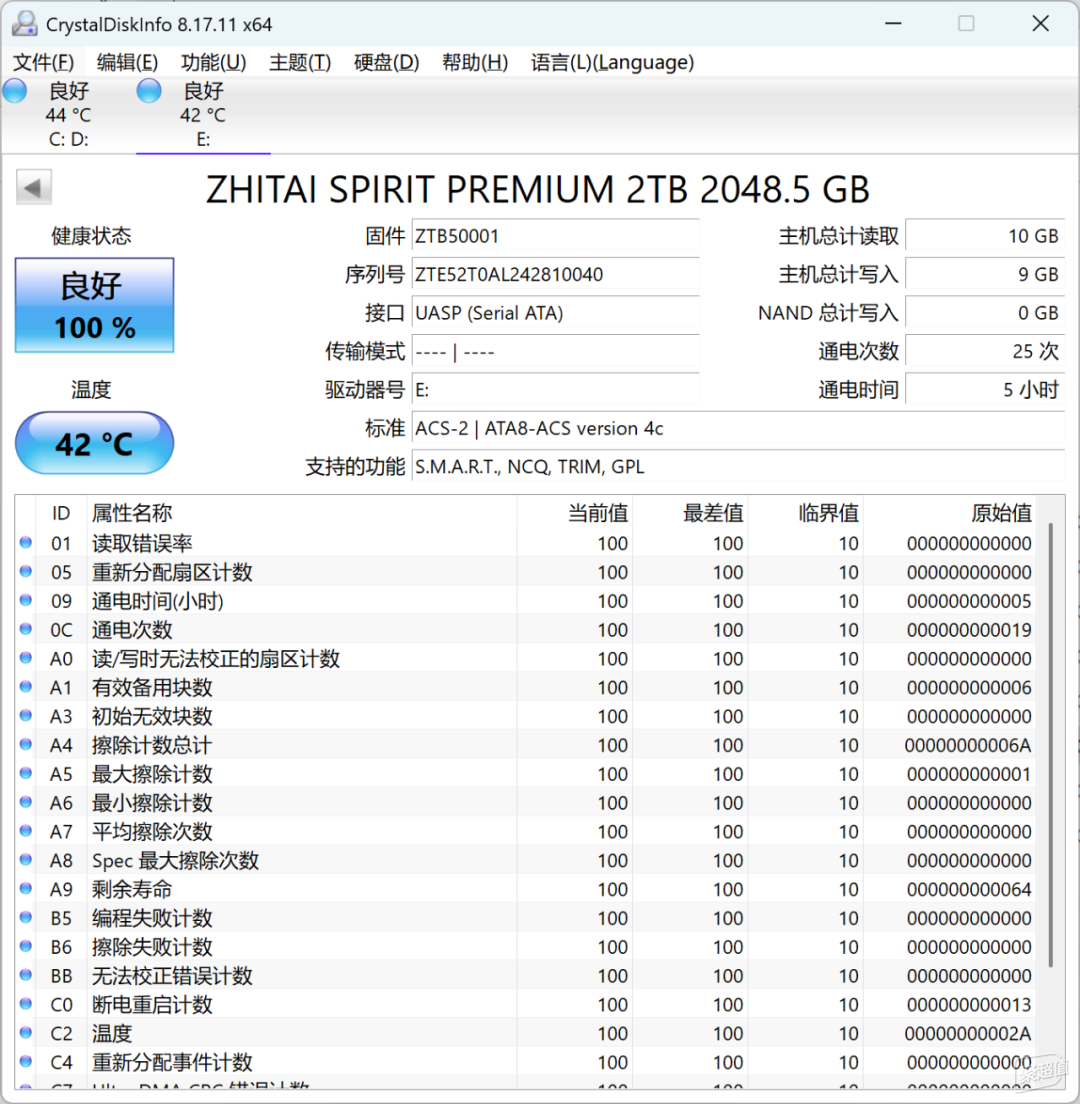Click the NAND total writes value 0 GB

[x=985, y=313]
